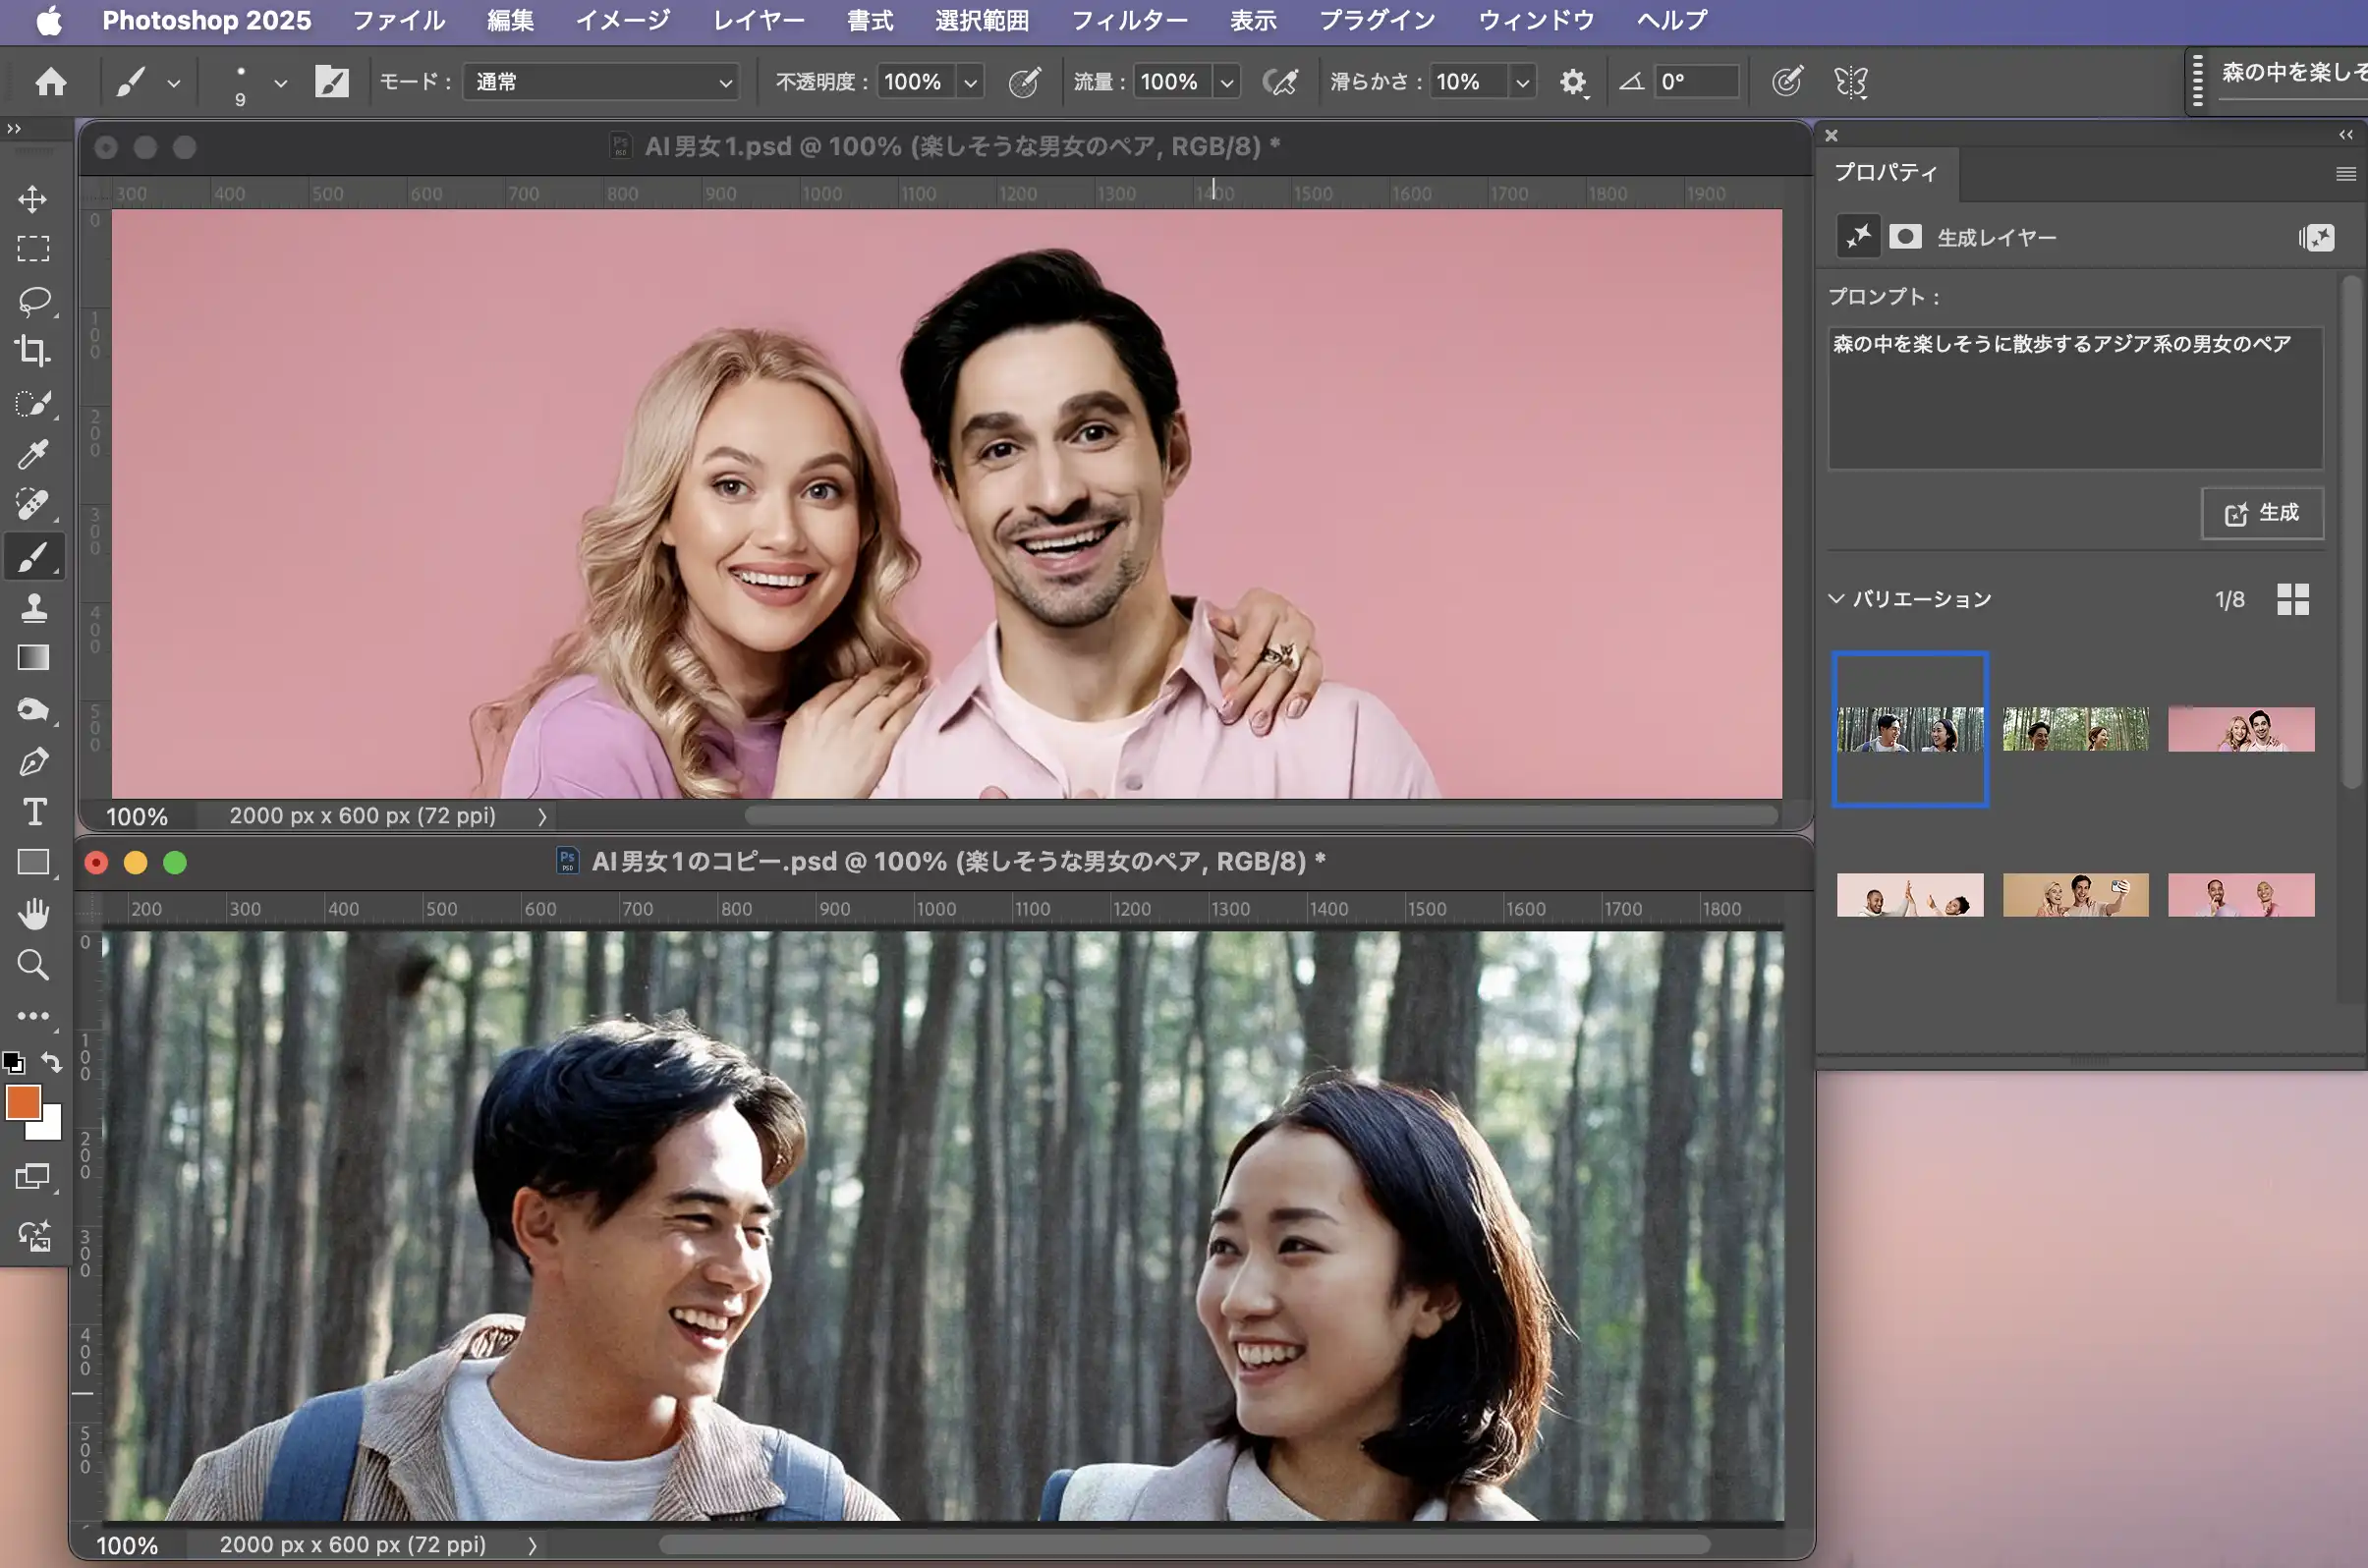Select the Eyedropper tool
2368x1568 pixels.
pyautogui.click(x=33, y=454)
